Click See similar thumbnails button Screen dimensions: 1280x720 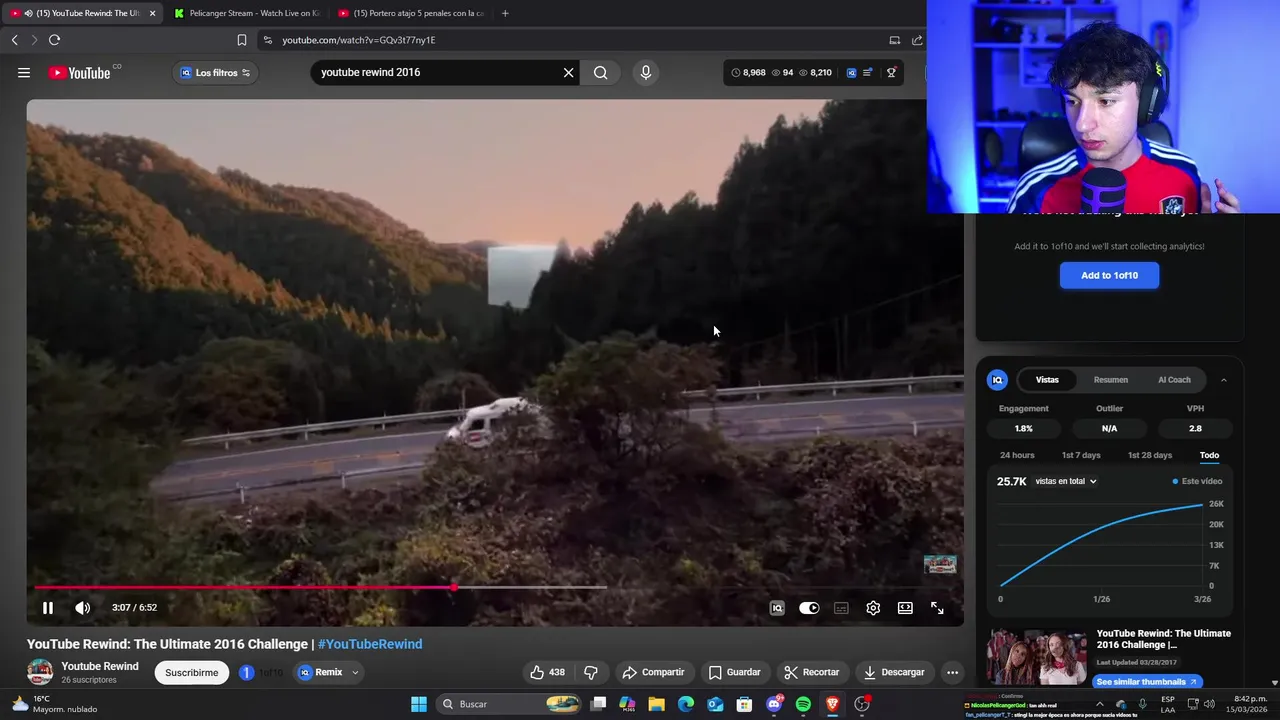click(1145, 682)
